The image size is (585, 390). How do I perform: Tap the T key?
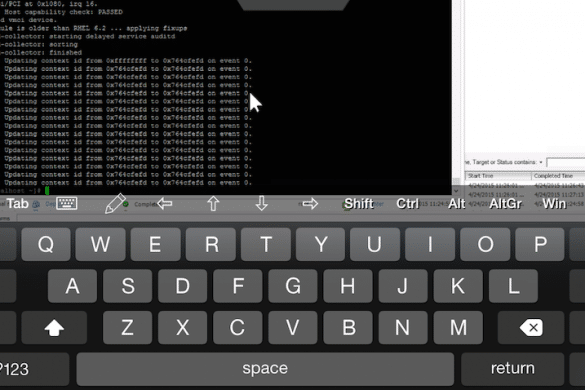(266, 244)
